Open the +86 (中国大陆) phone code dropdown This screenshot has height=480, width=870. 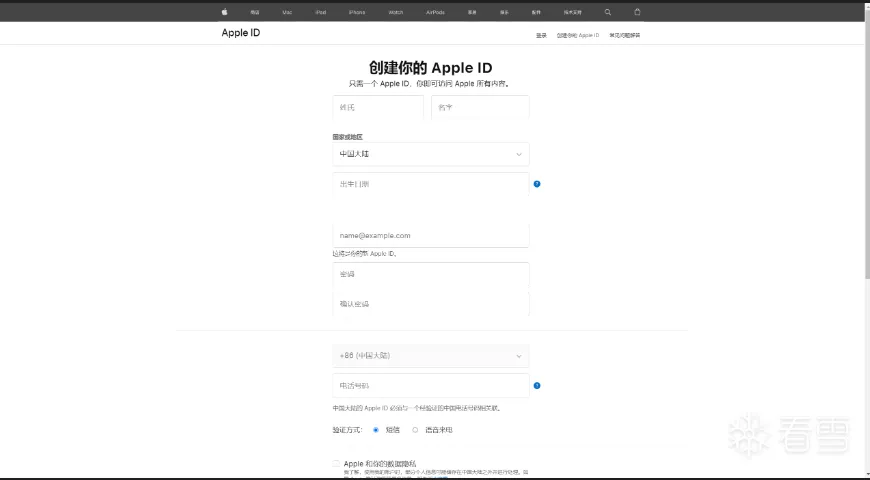click(431, 356)
